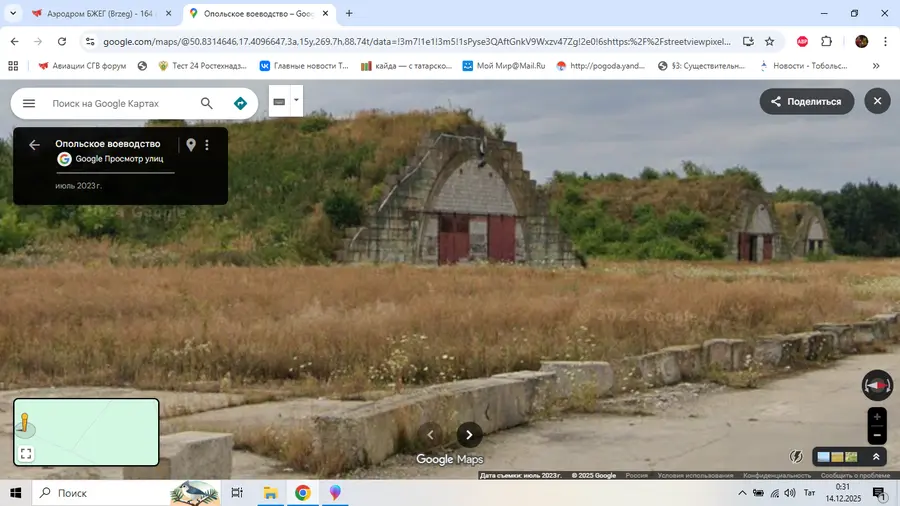Expand the minimap to full screen
The image size is (900, 506).
pyautogui.click(x=26, y=453)
